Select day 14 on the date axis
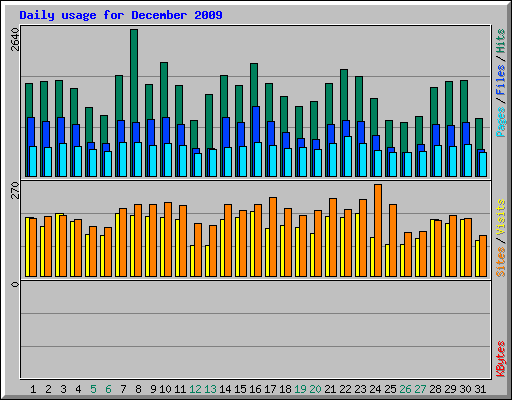Image resolution: width=512 pixels, height=400 pixels. [225, 389]
